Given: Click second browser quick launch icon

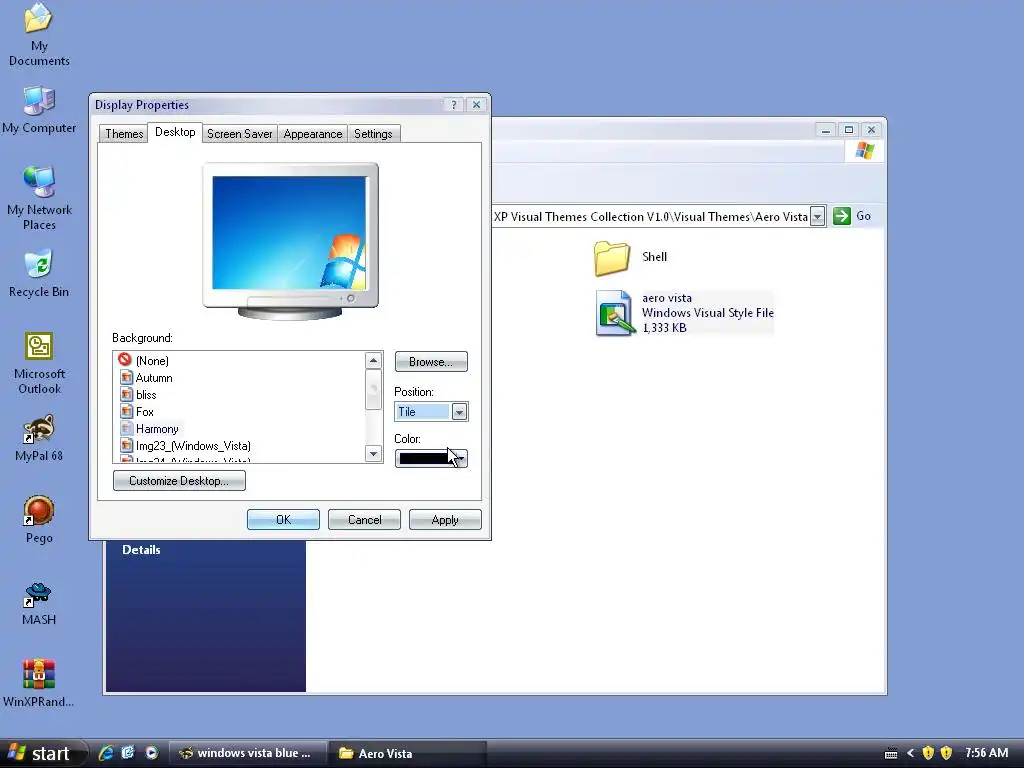Looking at the screenshot, I should [128, 753].
